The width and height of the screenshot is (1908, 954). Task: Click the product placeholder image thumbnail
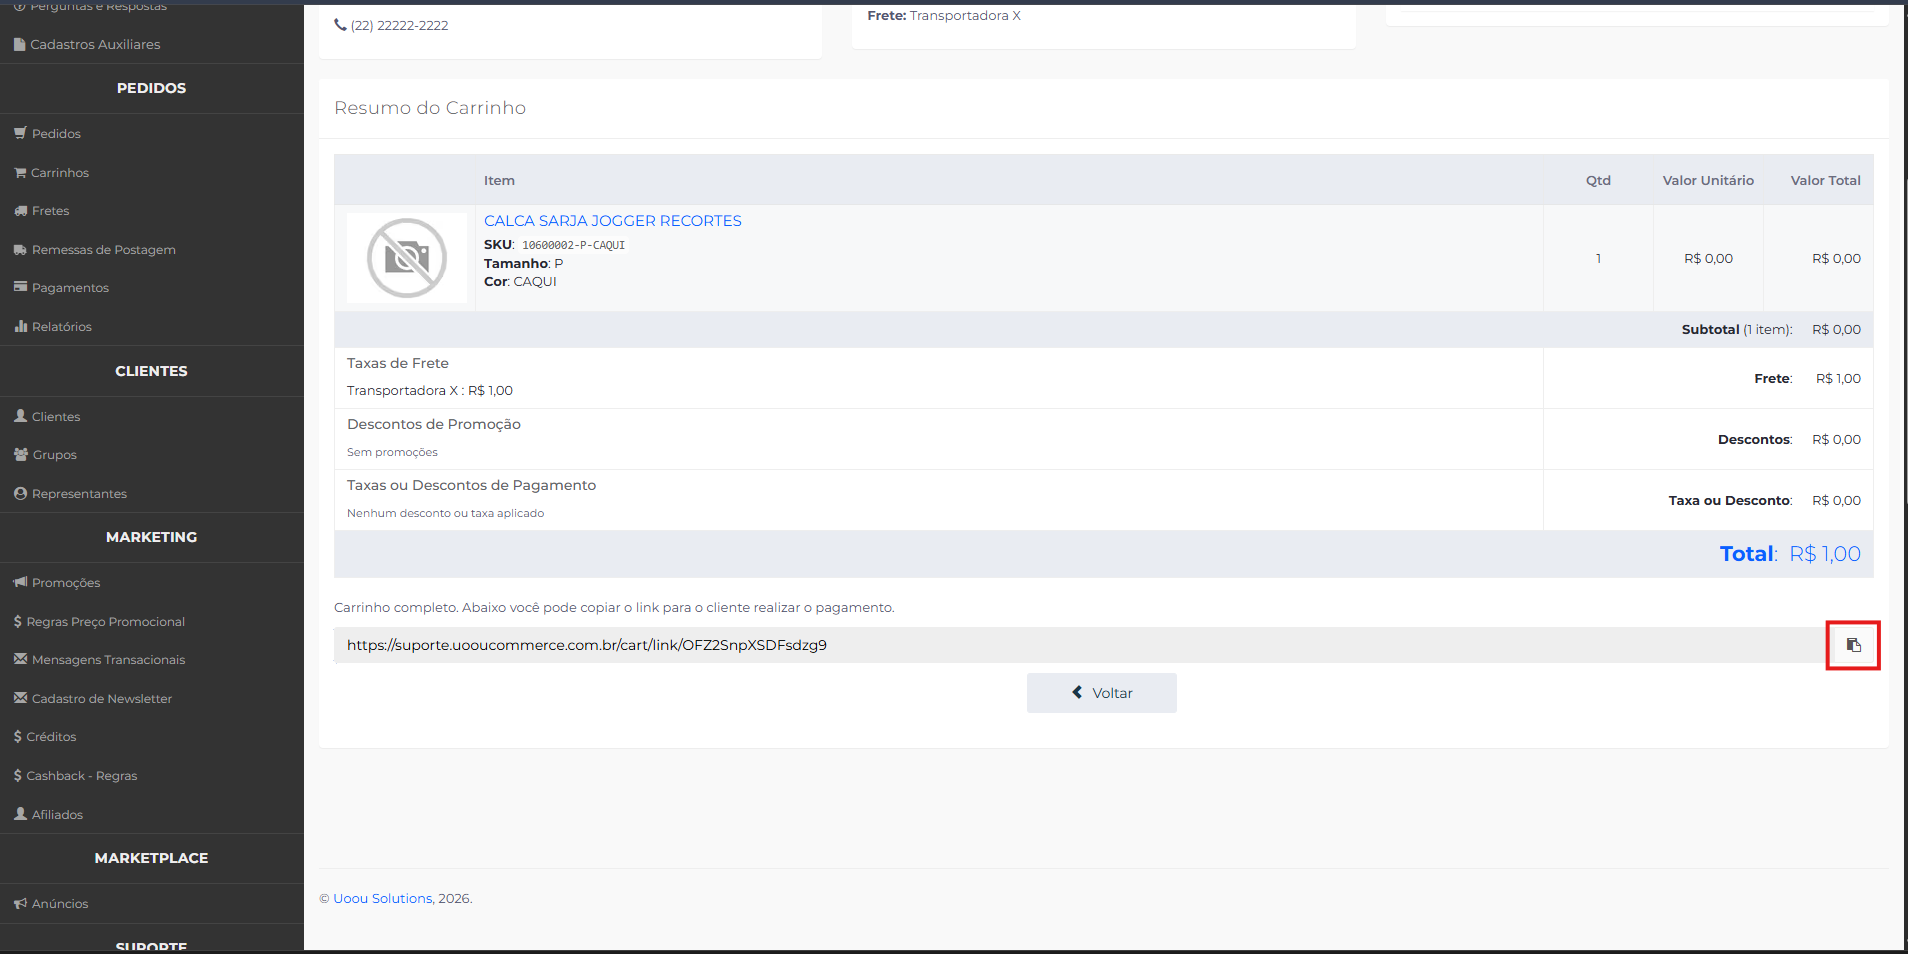point(407,258)
